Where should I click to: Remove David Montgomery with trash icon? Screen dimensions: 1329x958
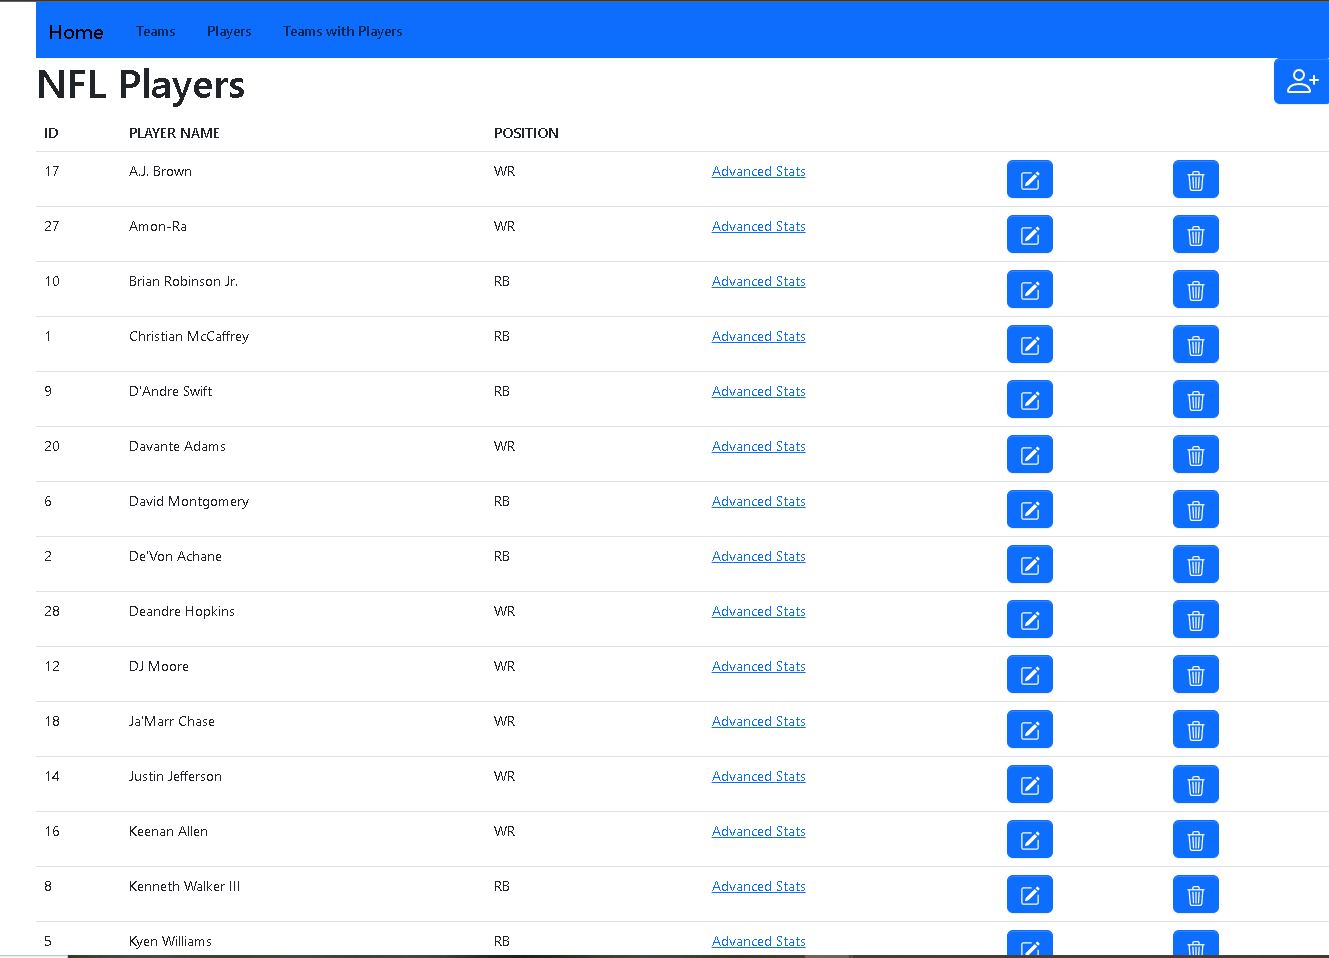(1195, 510)
